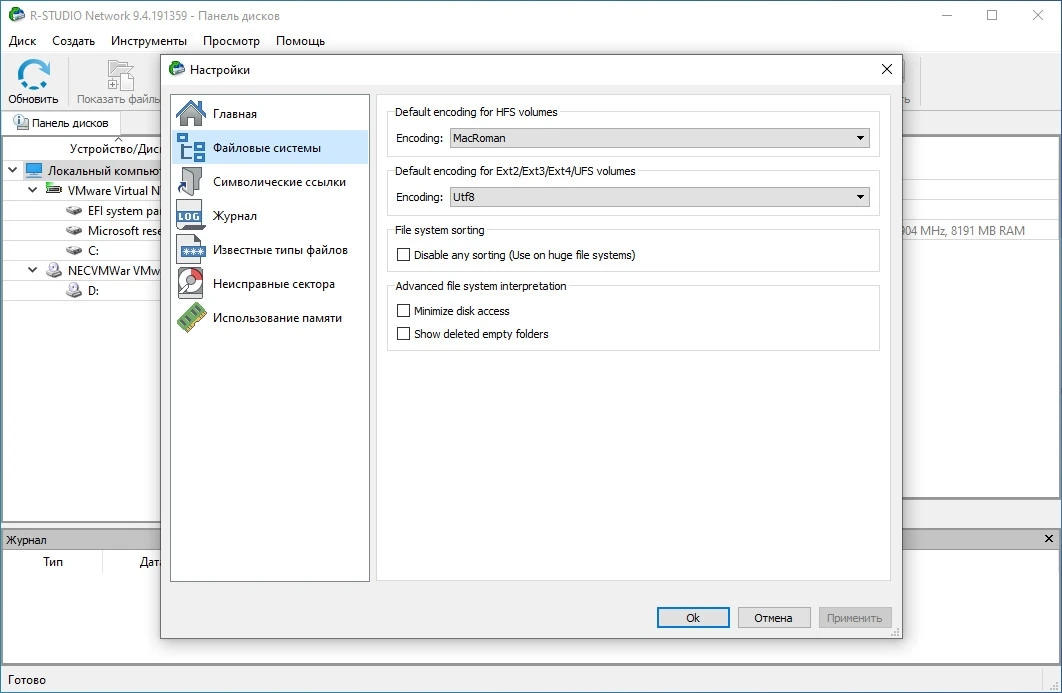Select the Файловые системы tree icon
Viewport: 1062px width, 693px height.
[x=191, y=147]
